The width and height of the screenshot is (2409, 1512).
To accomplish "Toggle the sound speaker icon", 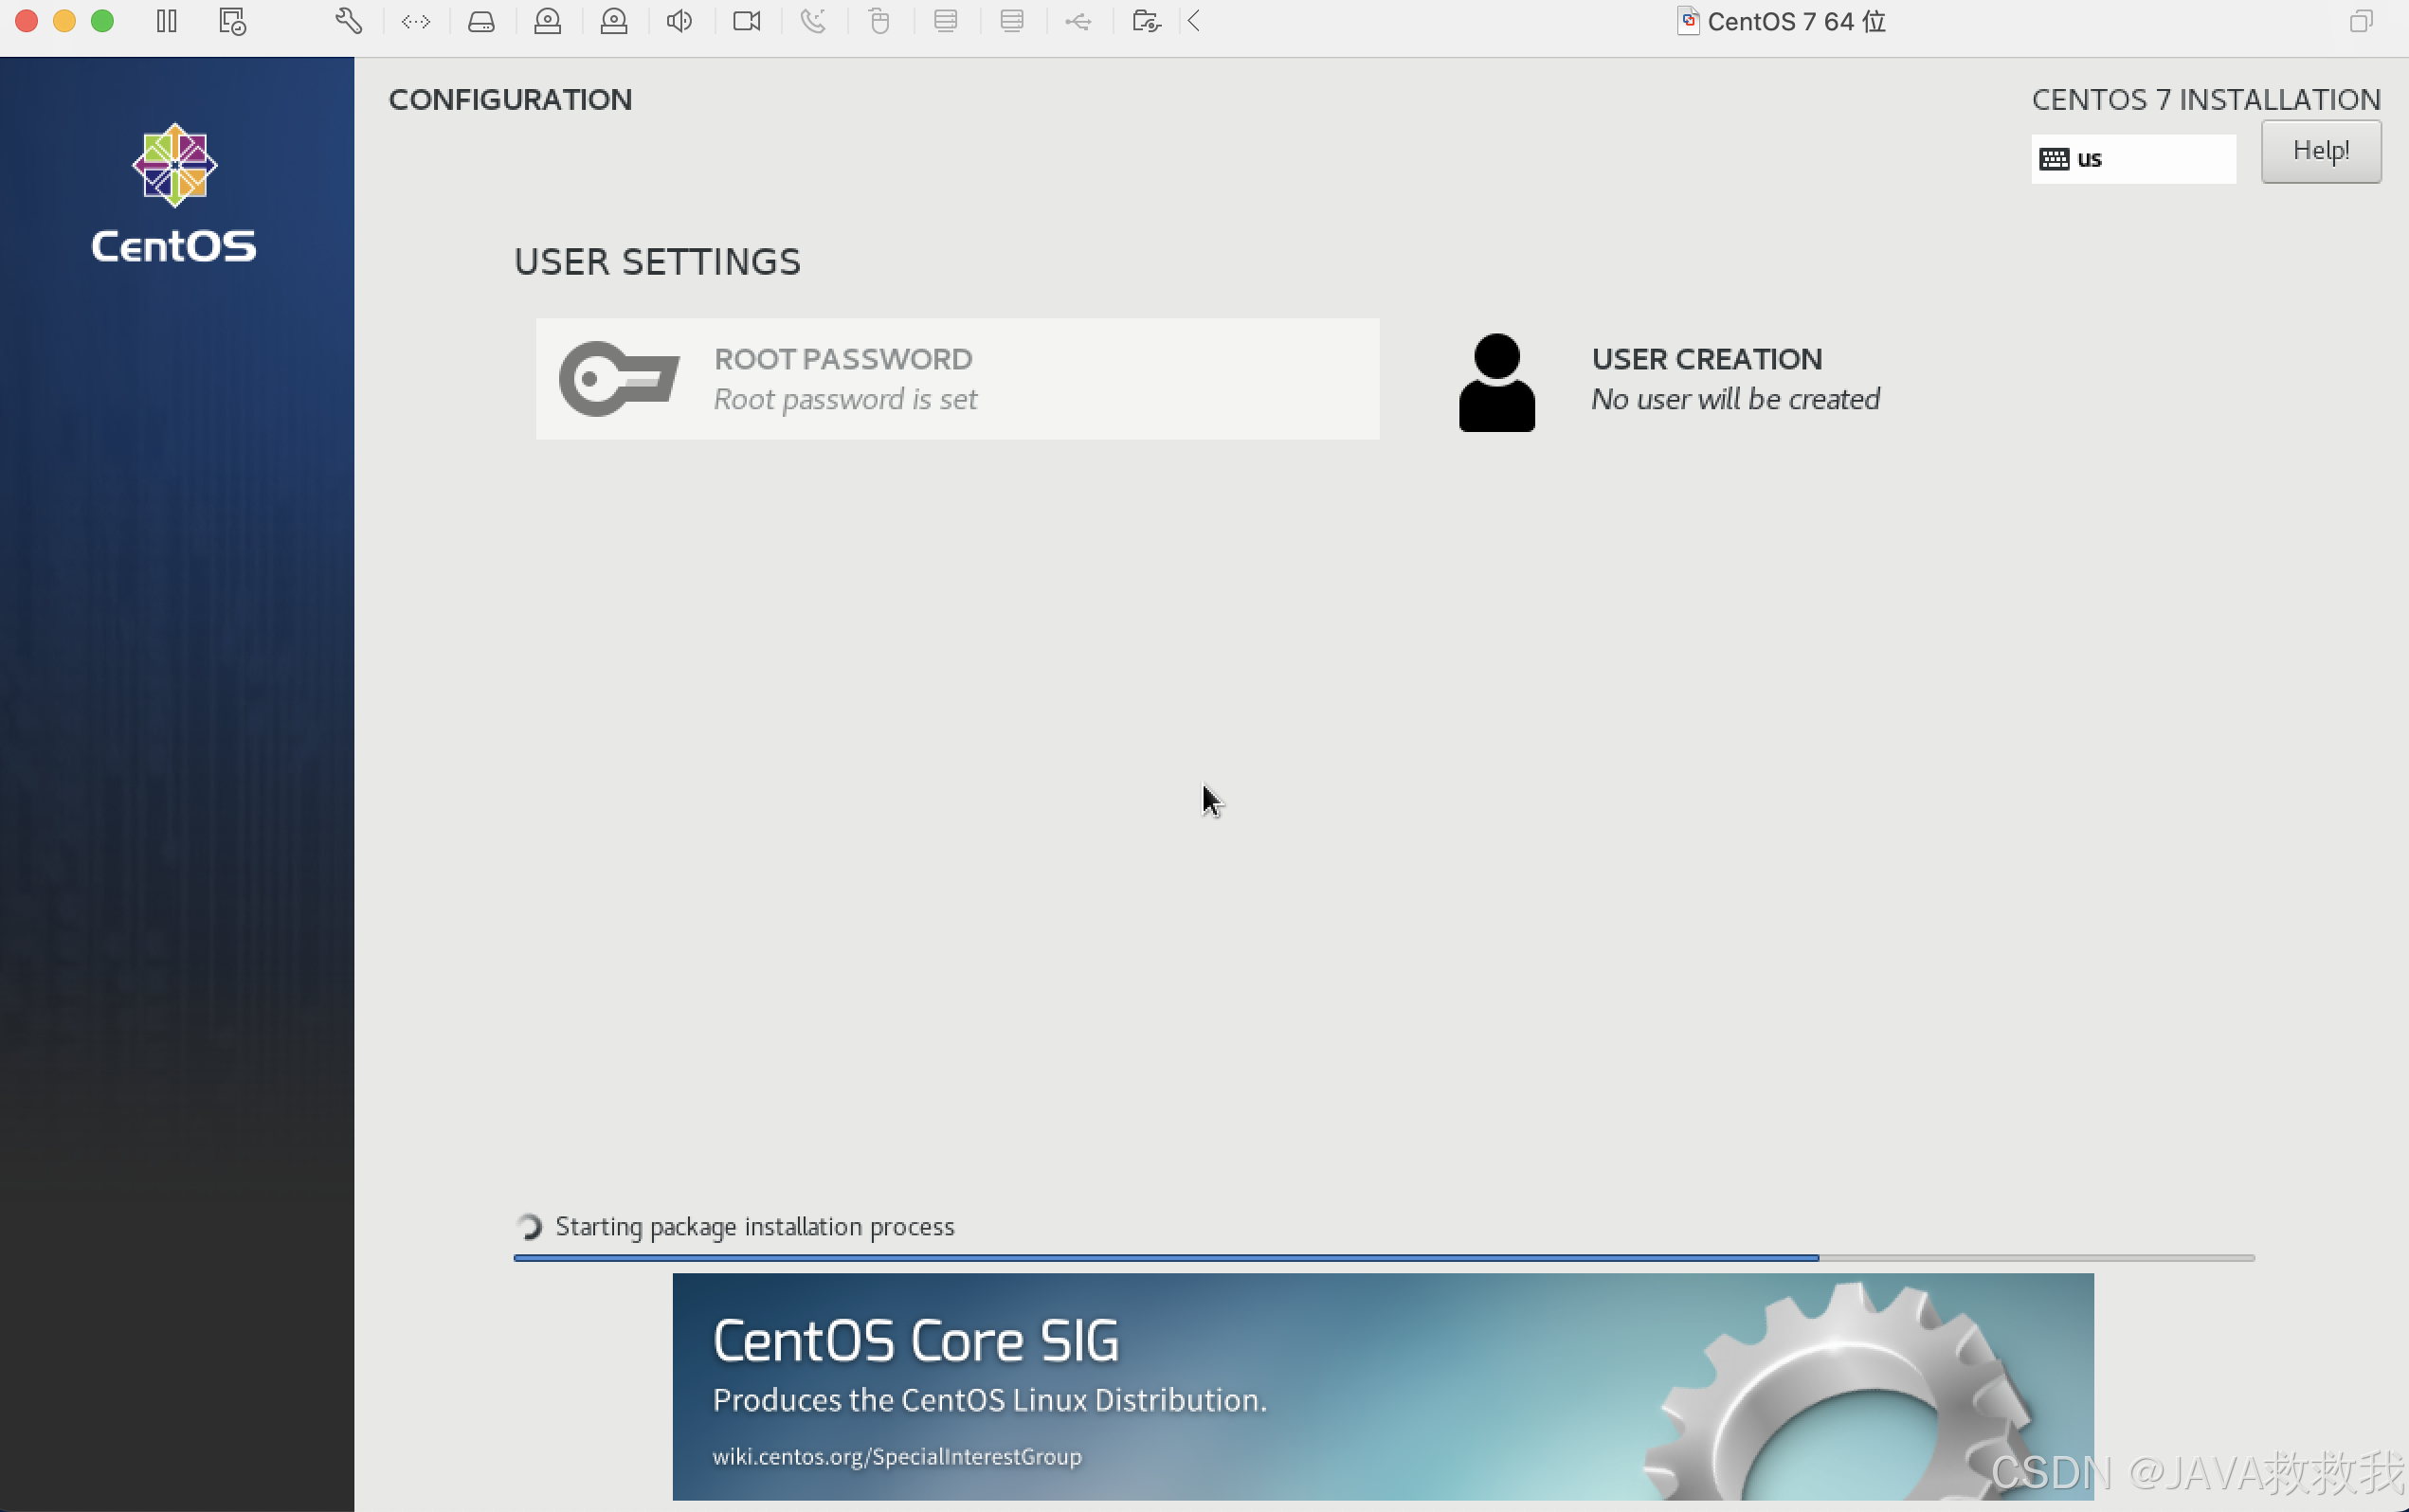I will click(679, 21).
